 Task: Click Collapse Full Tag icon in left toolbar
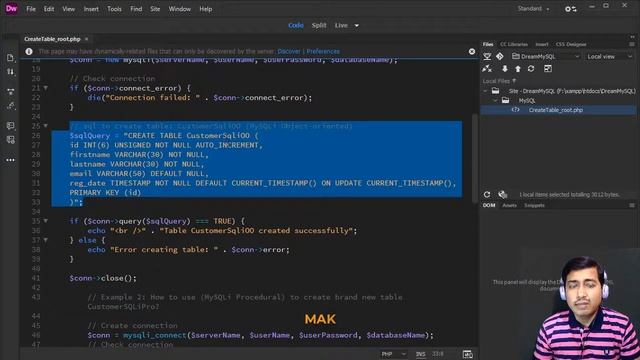(x=10, y=91)
